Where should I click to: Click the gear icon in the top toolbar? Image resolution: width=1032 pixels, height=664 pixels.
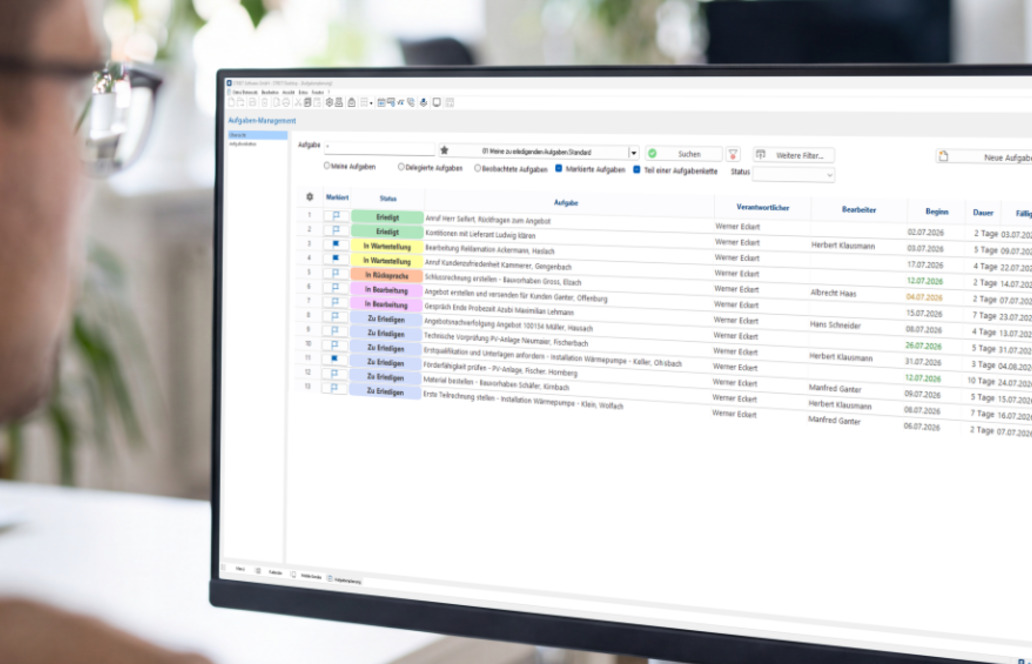pyautogui.click(x=330, y=103)
